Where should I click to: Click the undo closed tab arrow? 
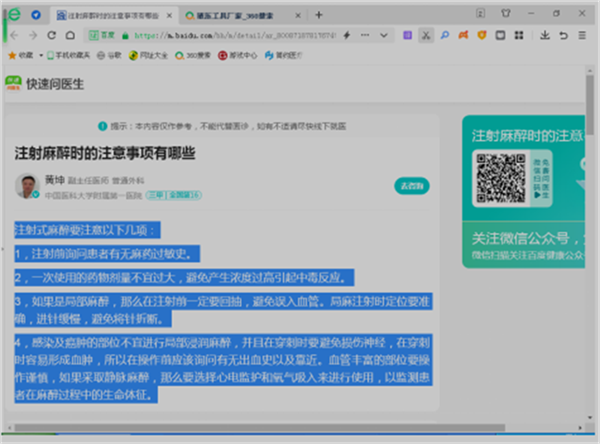(564, 36)
